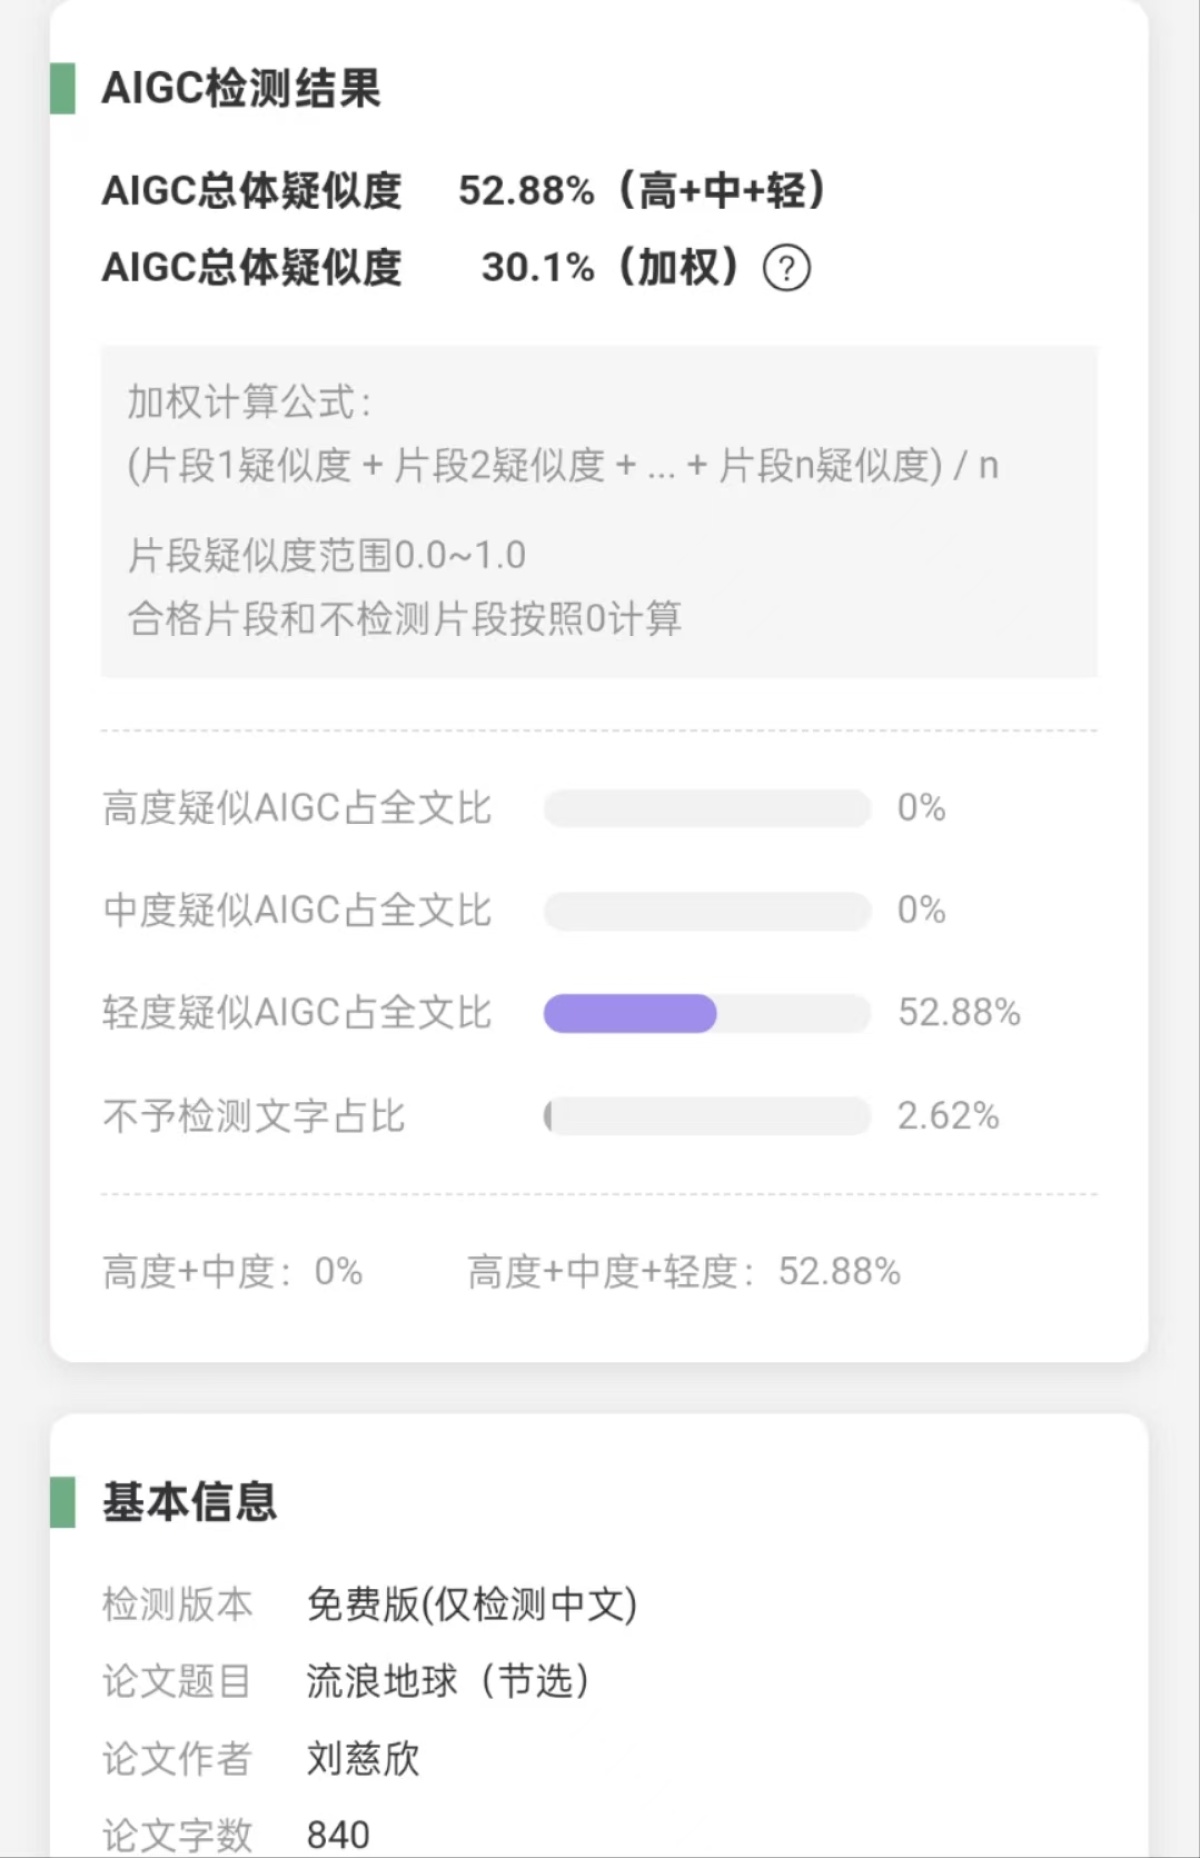Click the 52.88%（高+中+轻）overall value
The width and height of the screenshot is (1200, 1858).
click(643, 190)
